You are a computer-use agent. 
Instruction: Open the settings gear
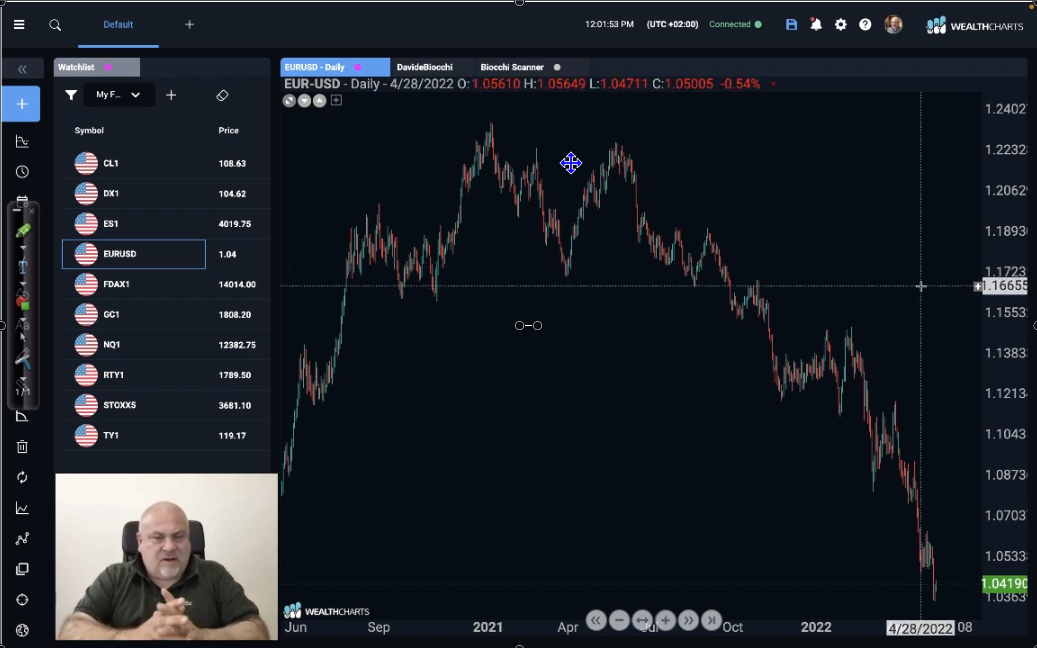coord(841,24)
